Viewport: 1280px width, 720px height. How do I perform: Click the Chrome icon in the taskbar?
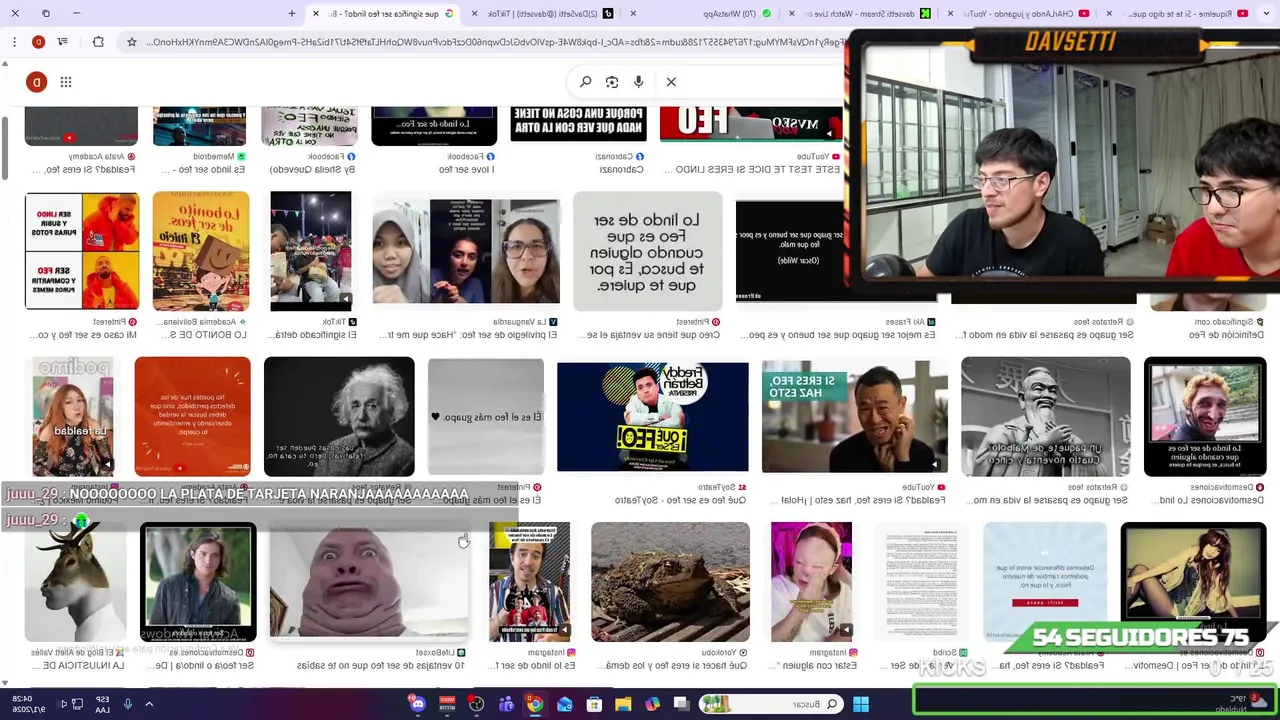(535, 704)
